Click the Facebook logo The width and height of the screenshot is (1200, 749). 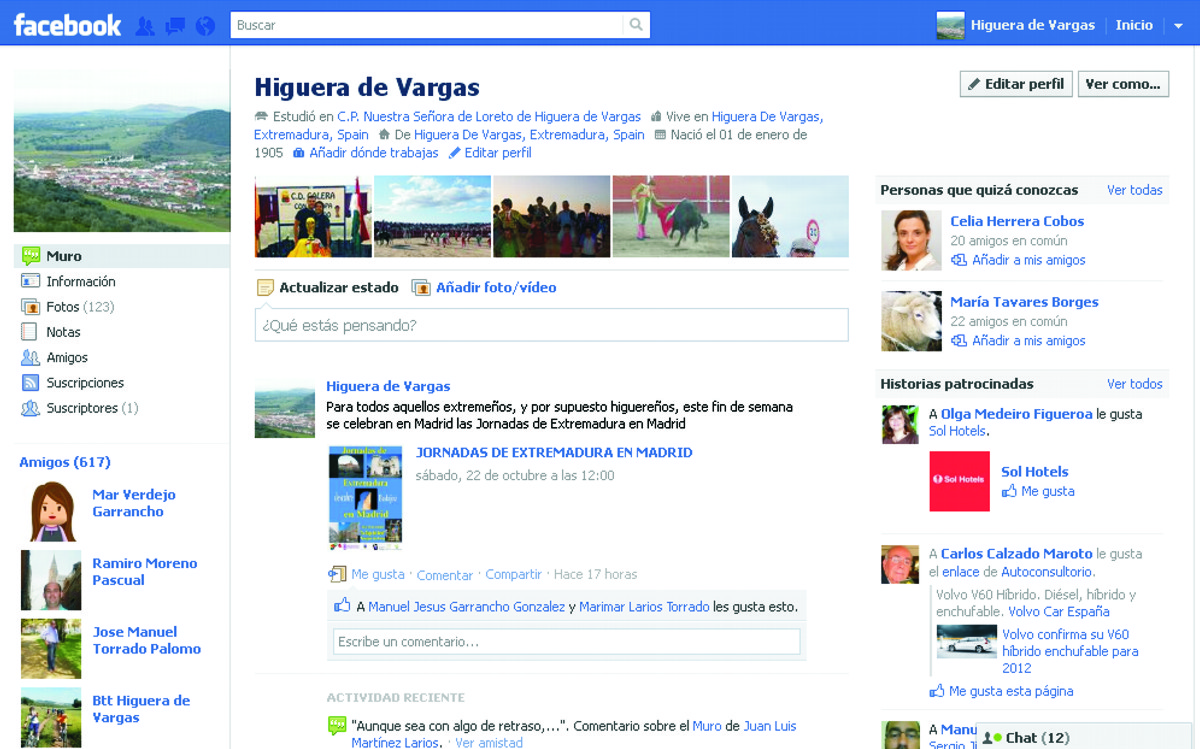[67, 25]
